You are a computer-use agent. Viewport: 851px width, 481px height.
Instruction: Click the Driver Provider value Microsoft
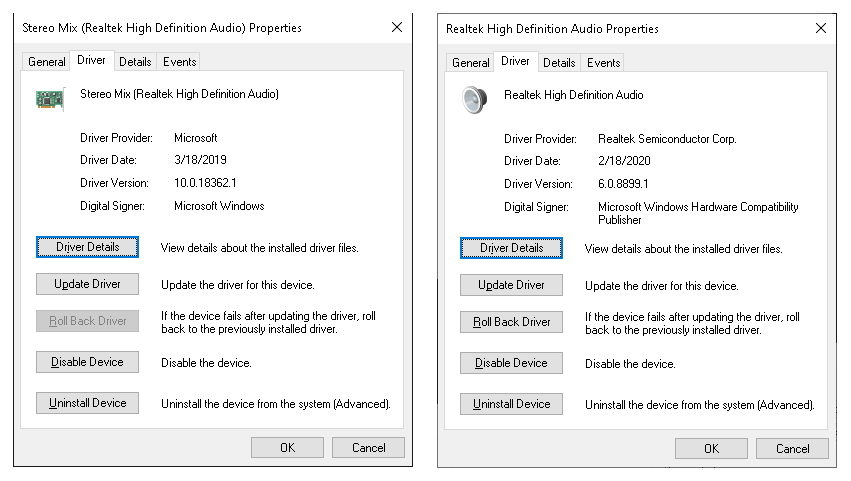point(195,138)
